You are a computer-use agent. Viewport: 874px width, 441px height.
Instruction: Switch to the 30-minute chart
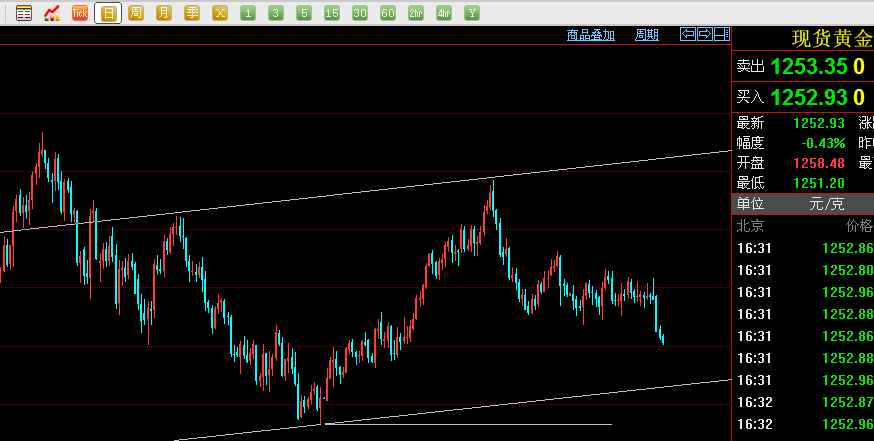click(x=360, y=13)
